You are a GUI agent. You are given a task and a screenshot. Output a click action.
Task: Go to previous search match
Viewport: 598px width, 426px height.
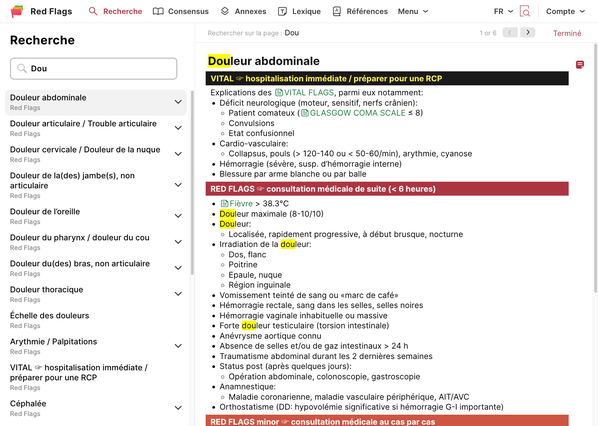coord(510,33)
